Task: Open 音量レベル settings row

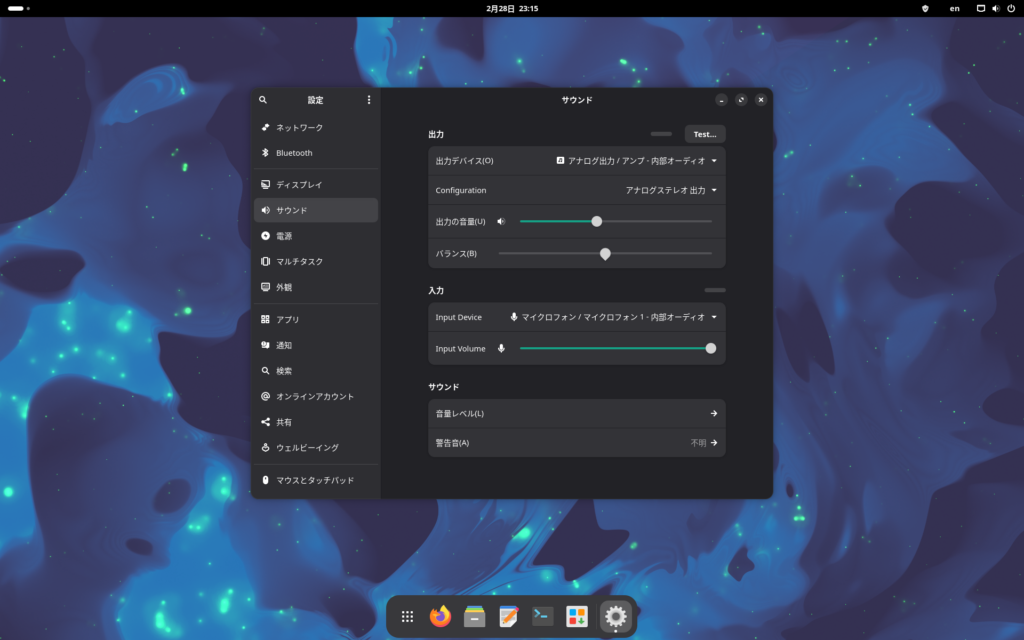Action: 576,413
